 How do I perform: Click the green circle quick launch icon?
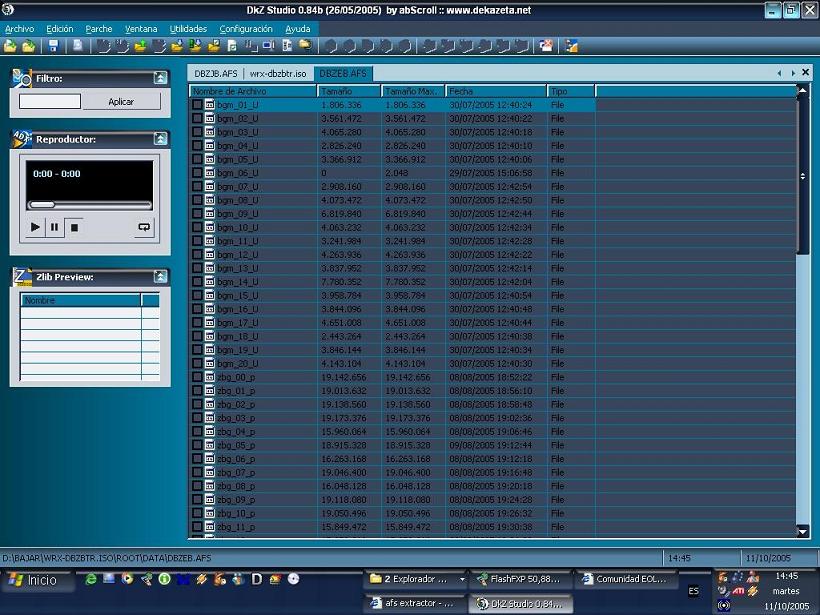165,579
